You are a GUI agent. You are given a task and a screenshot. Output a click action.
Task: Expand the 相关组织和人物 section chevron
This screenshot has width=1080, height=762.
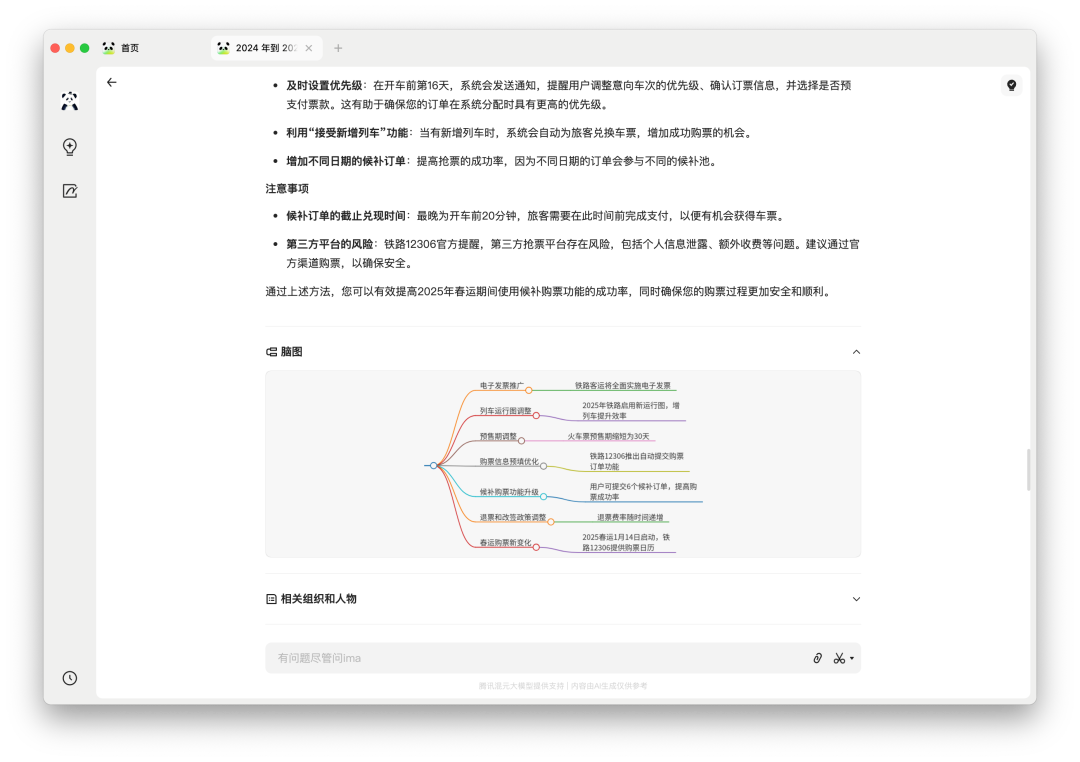point(856,599)
